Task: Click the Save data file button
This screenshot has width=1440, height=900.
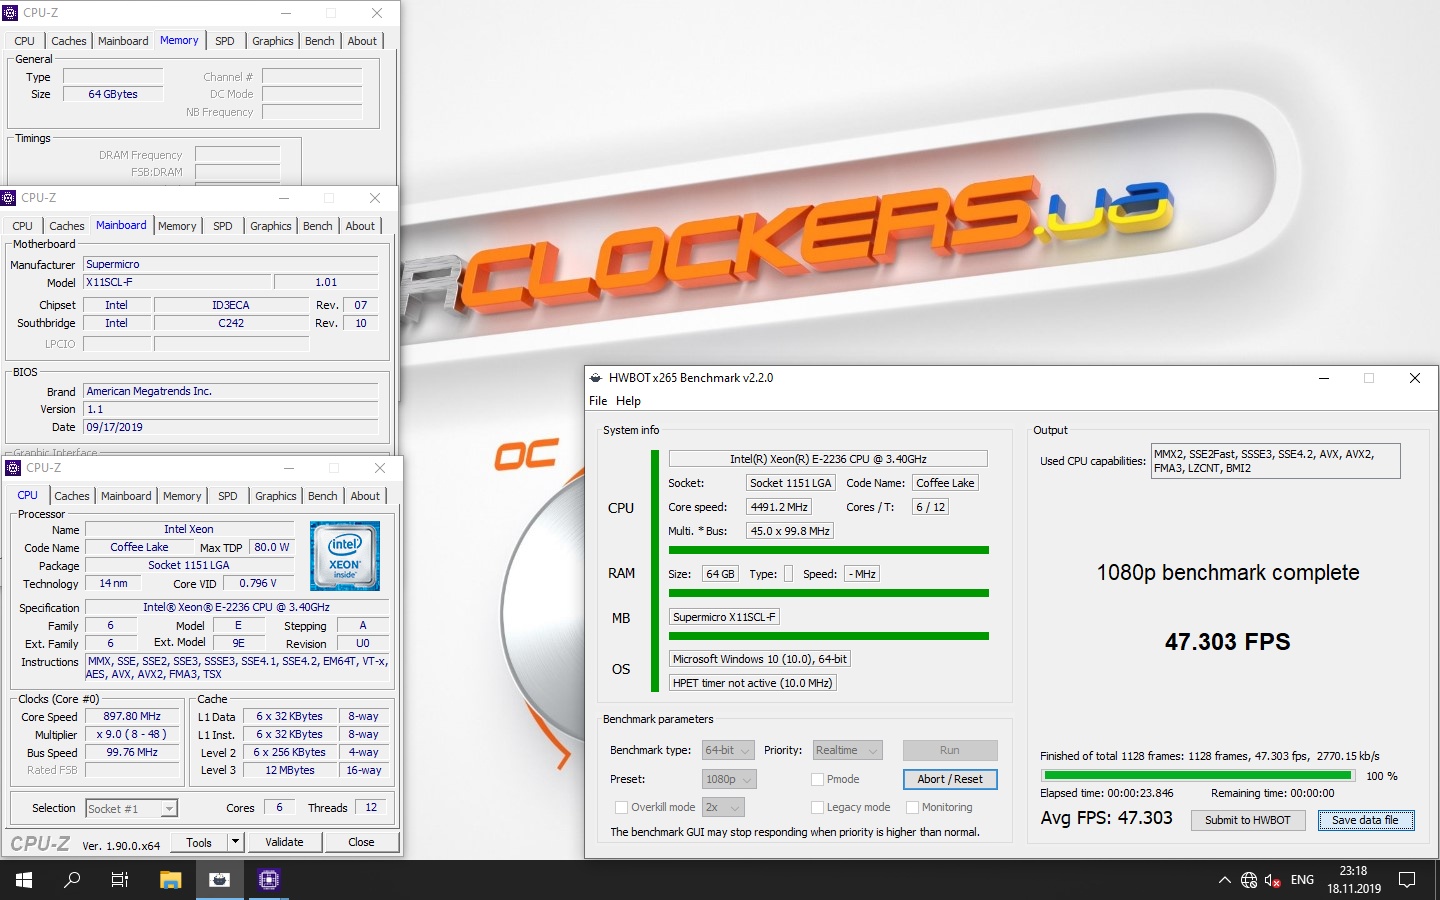Action: [1365, 820]
